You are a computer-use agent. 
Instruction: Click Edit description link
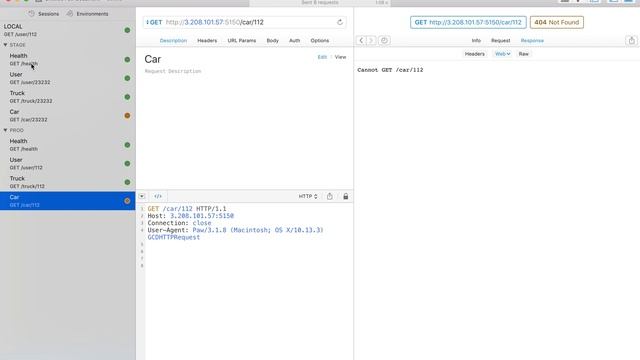(x=322, y=57)
